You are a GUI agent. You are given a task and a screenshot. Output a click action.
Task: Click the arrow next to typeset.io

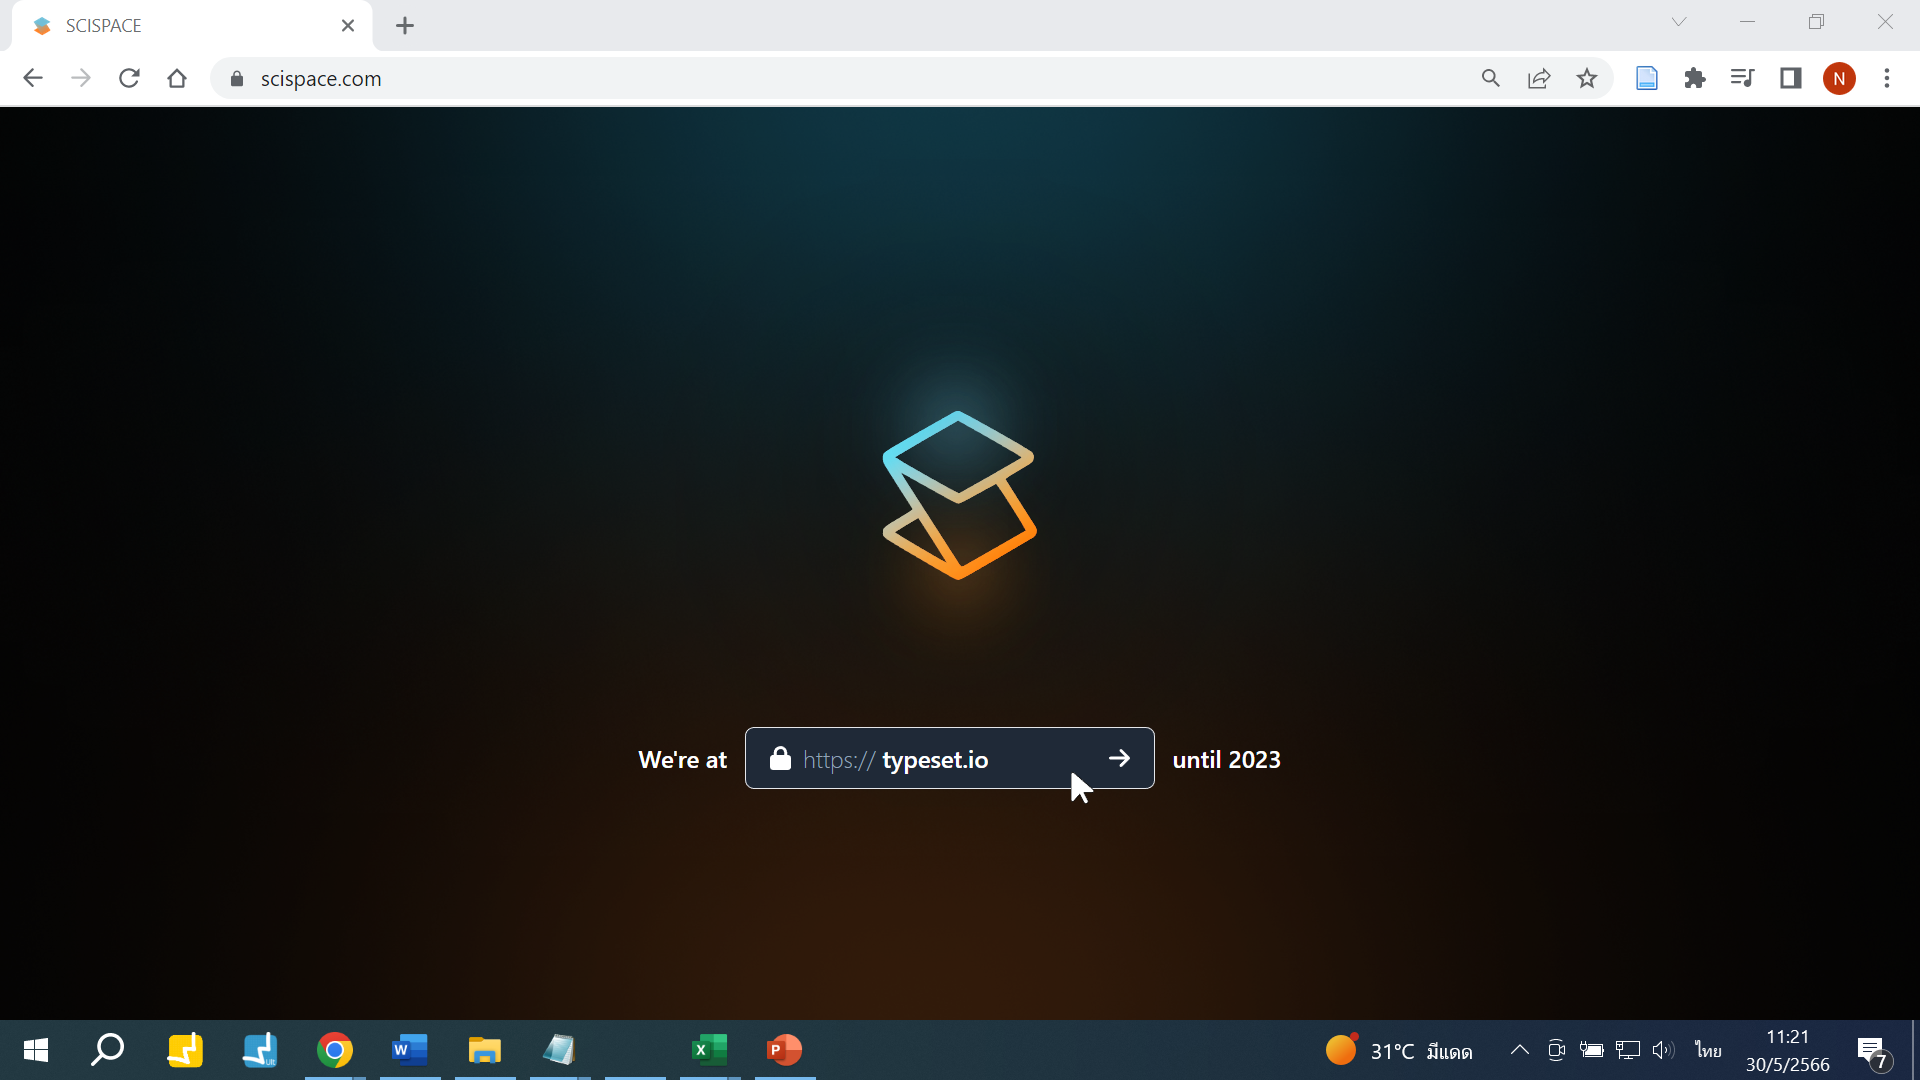[1120, 759]
